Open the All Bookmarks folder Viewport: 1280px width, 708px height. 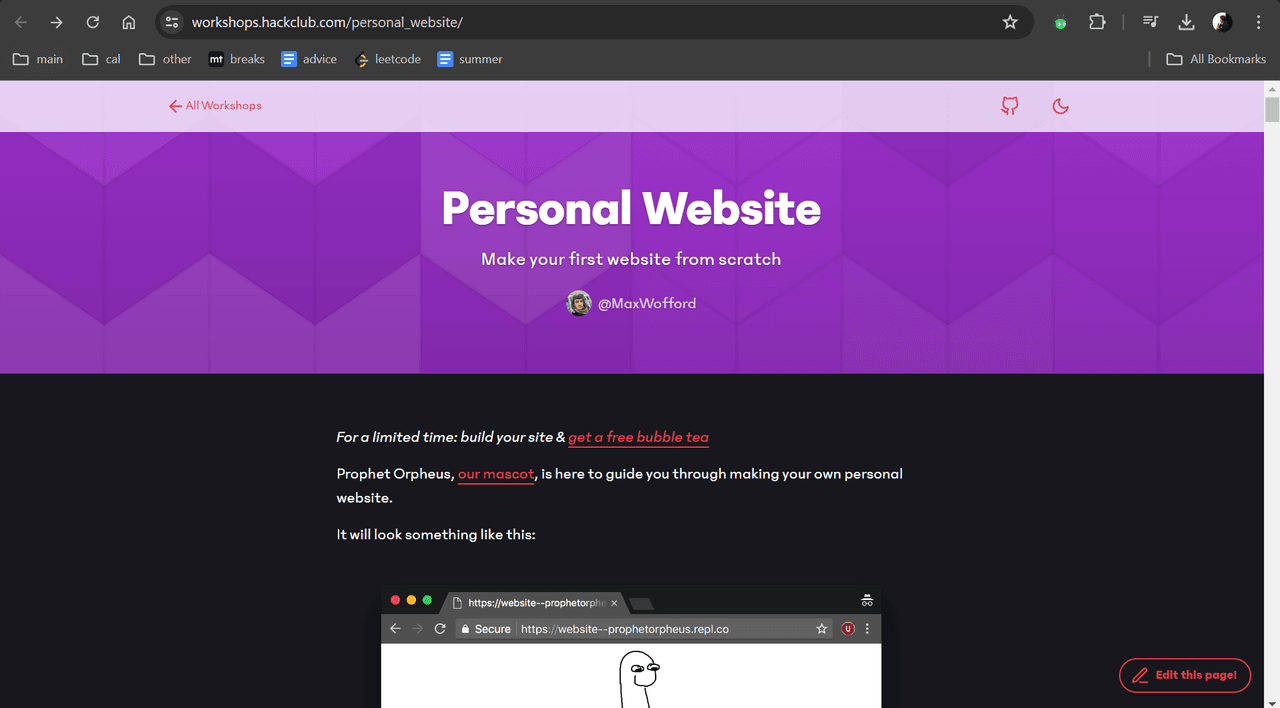(x=1216, y=59)
